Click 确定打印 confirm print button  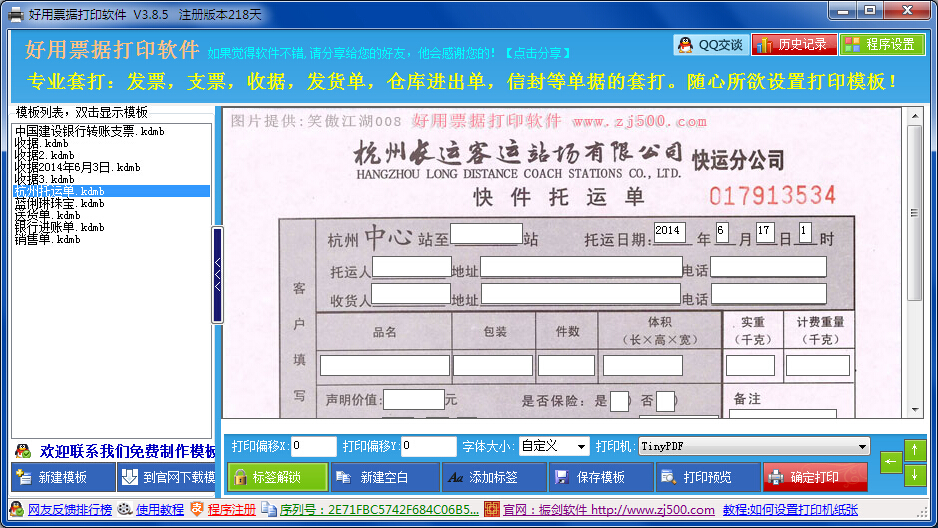pos(815,477)
